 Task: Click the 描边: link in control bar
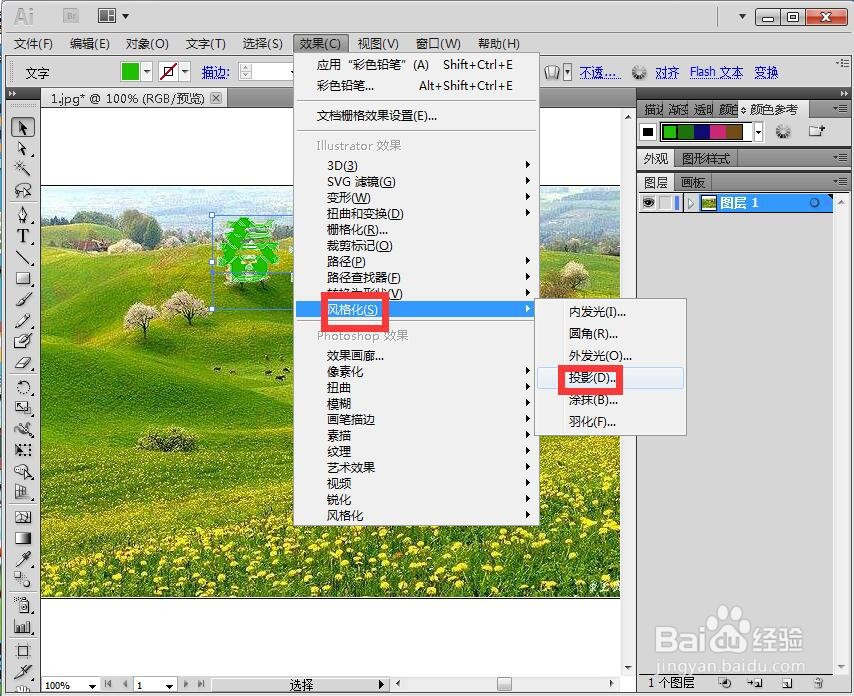216,72
